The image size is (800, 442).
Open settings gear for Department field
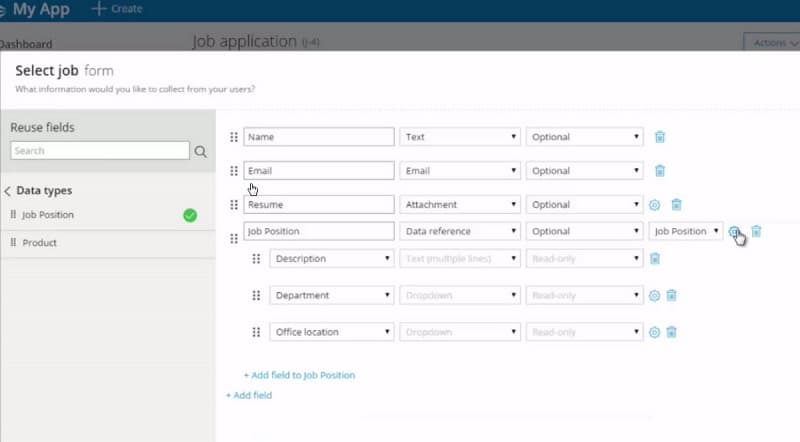coord(655,296)
